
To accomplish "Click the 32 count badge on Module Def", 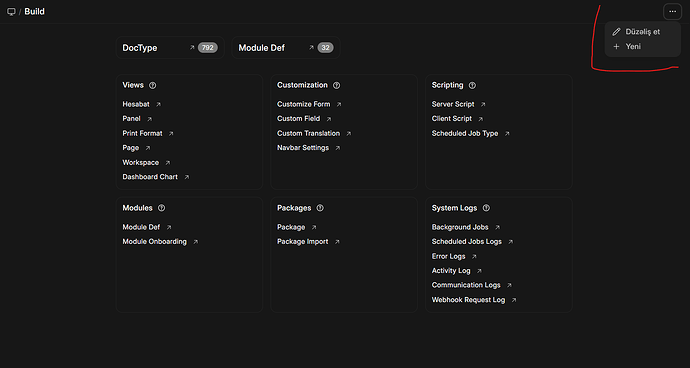I will [x=325, y=48].
